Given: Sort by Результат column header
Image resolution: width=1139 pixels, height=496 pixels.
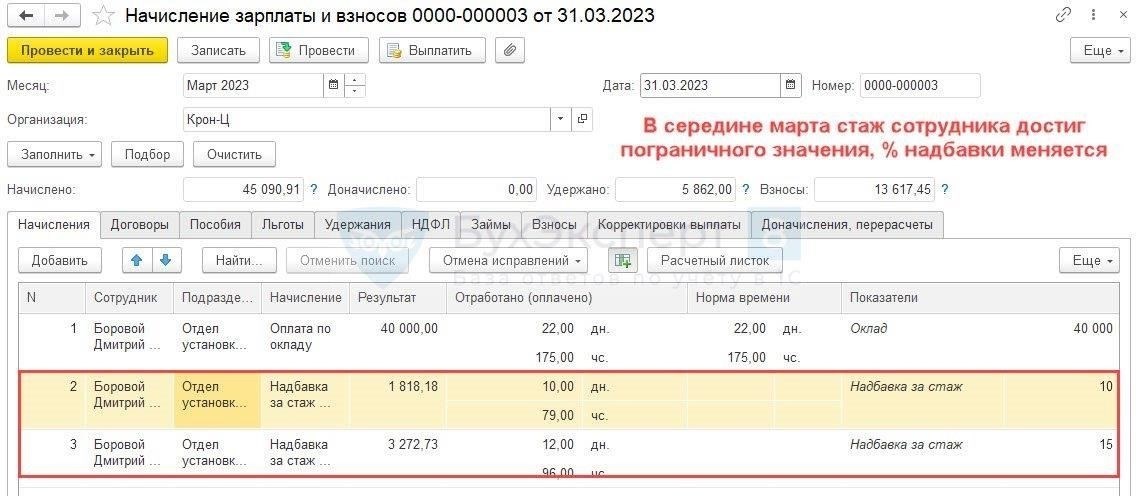Looking at the screenshot, I should point(397,298).
